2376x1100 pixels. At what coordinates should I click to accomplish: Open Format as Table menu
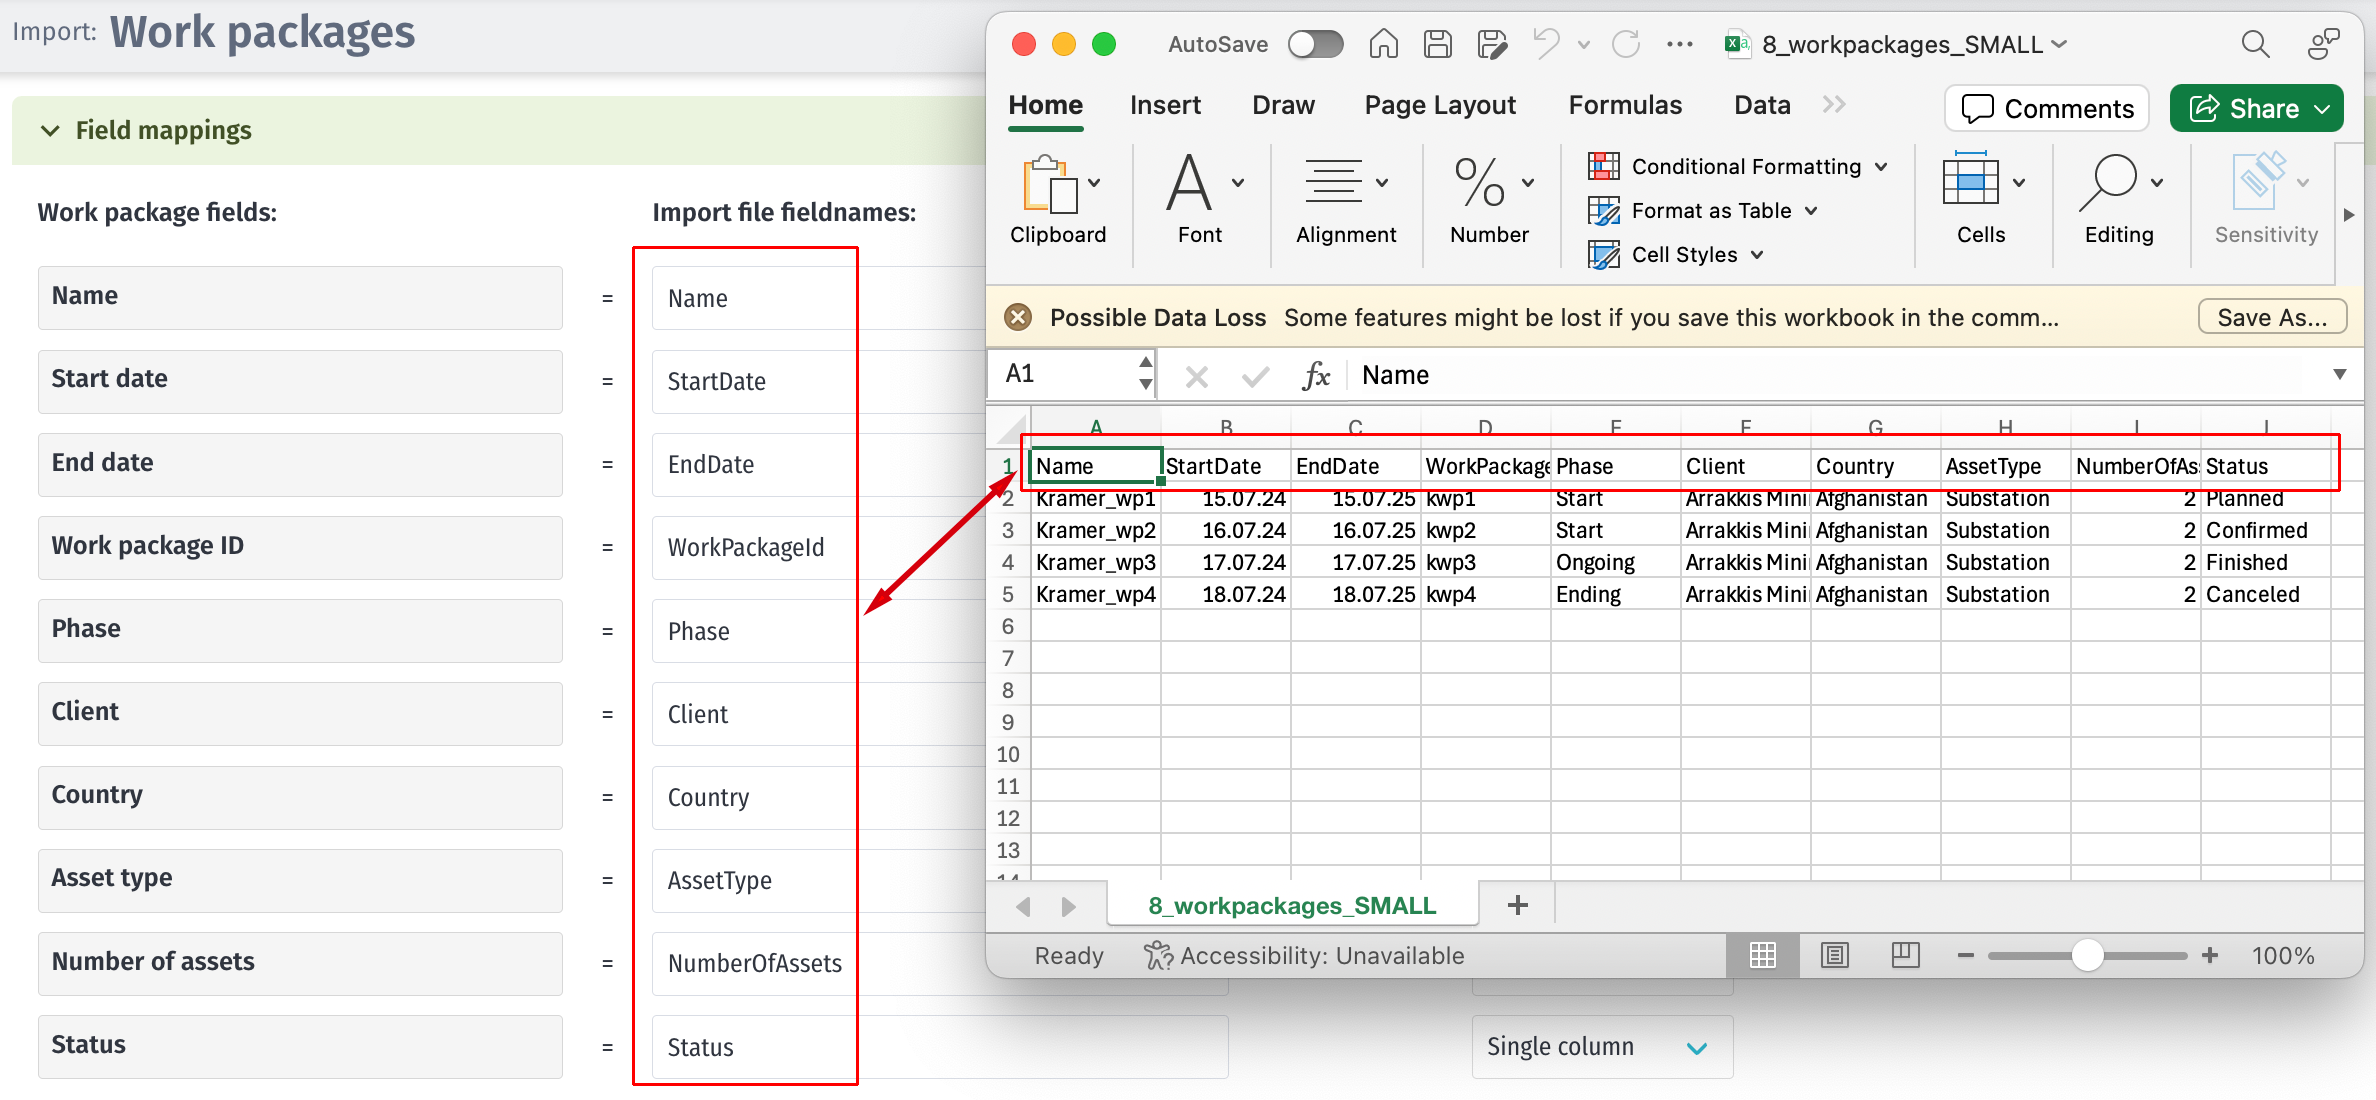[x=1703, y=211]
